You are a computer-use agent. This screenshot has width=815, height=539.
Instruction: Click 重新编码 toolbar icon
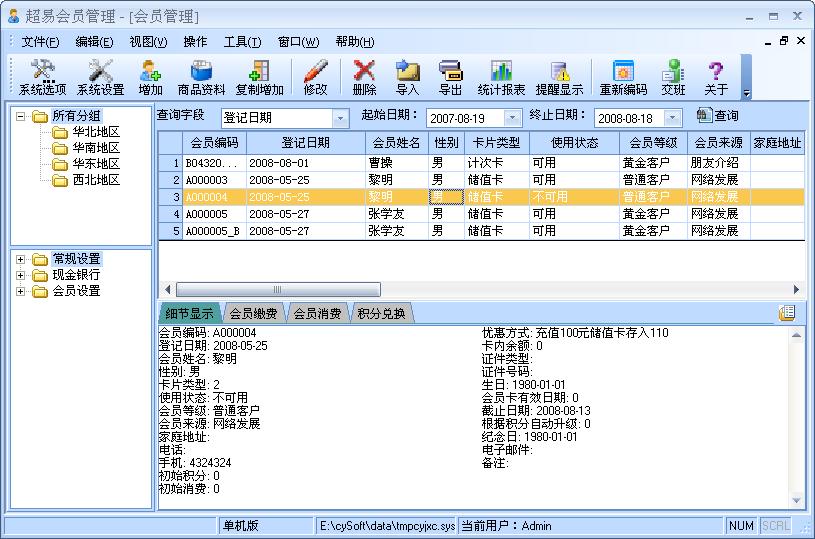coord(623,77)
